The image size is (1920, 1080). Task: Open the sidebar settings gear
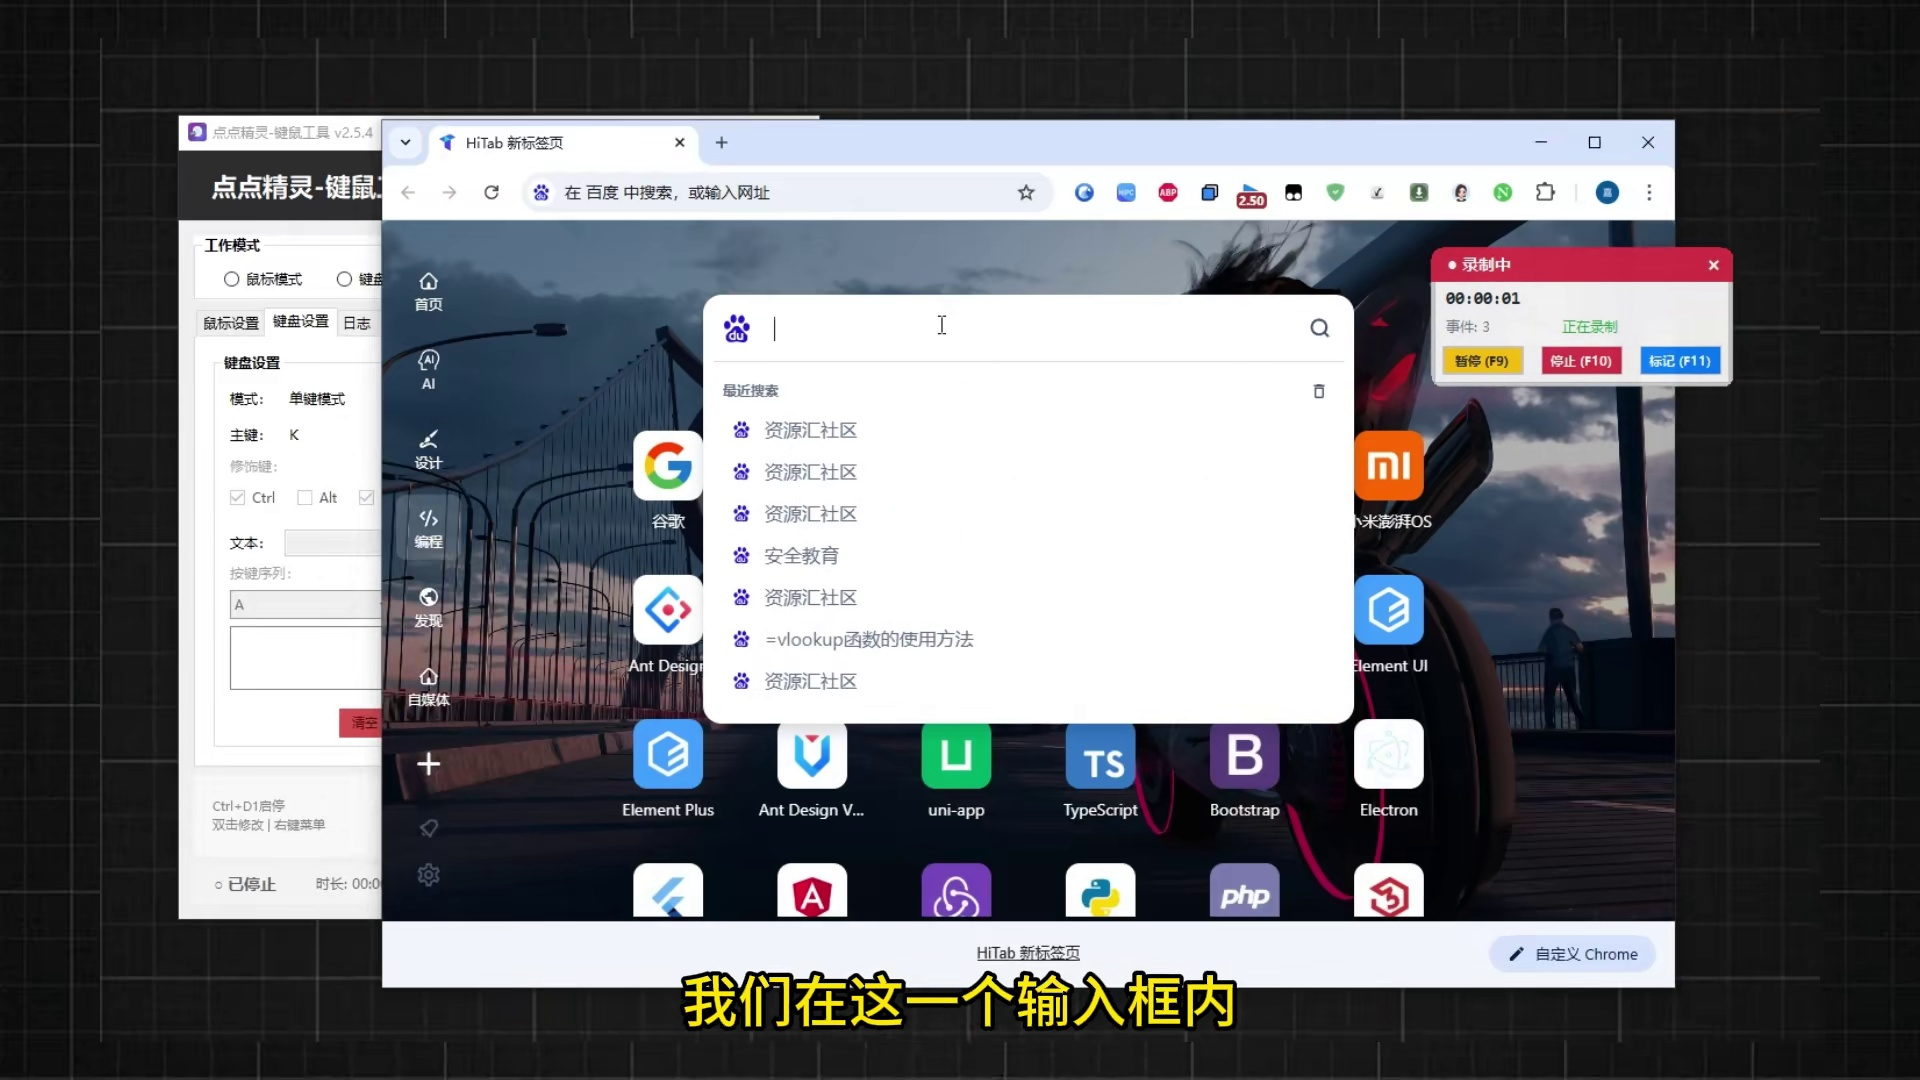click(x=428, y=875)
